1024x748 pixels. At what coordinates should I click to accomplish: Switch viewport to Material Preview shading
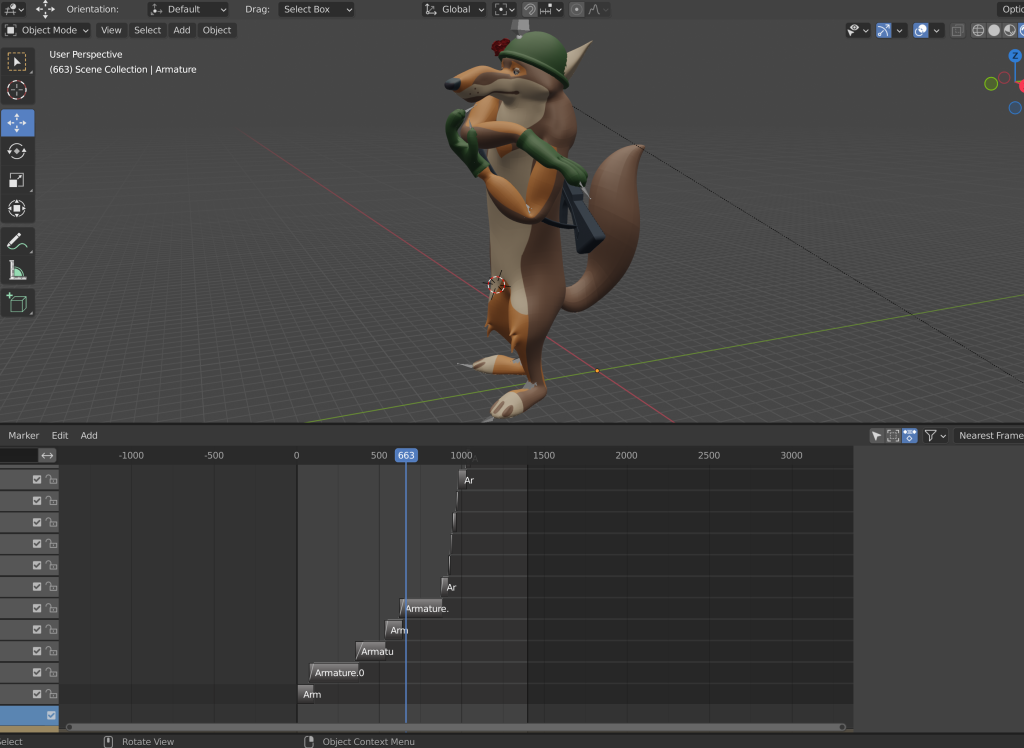[1009, 30]
